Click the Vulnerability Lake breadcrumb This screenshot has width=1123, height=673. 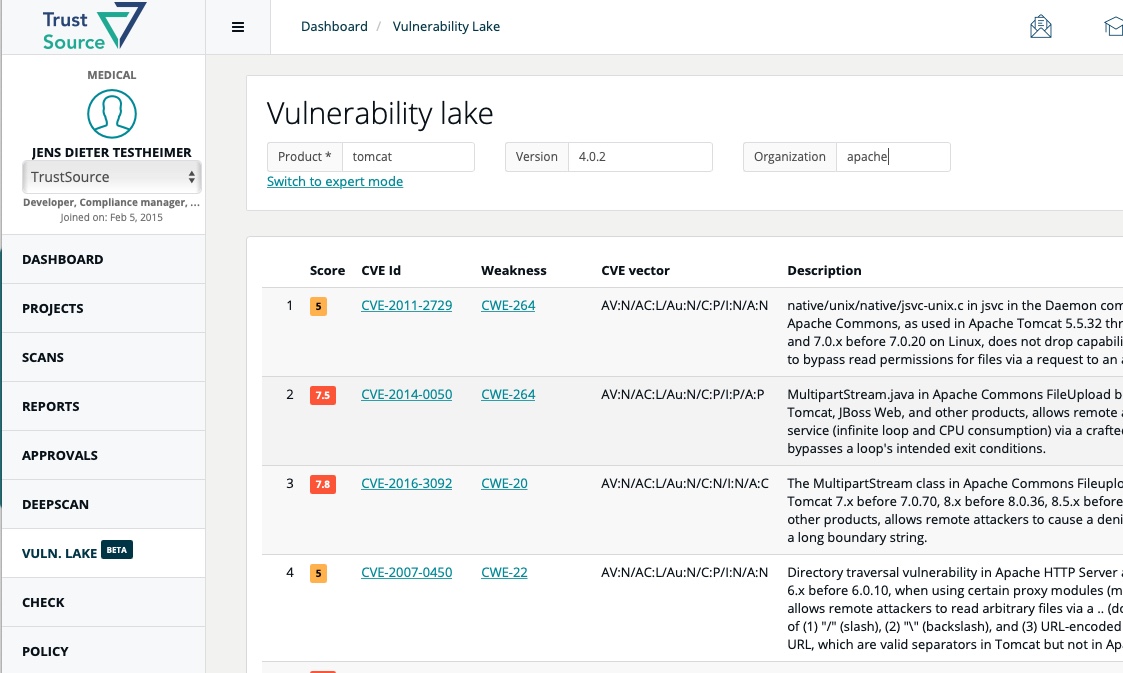point(446,26)
